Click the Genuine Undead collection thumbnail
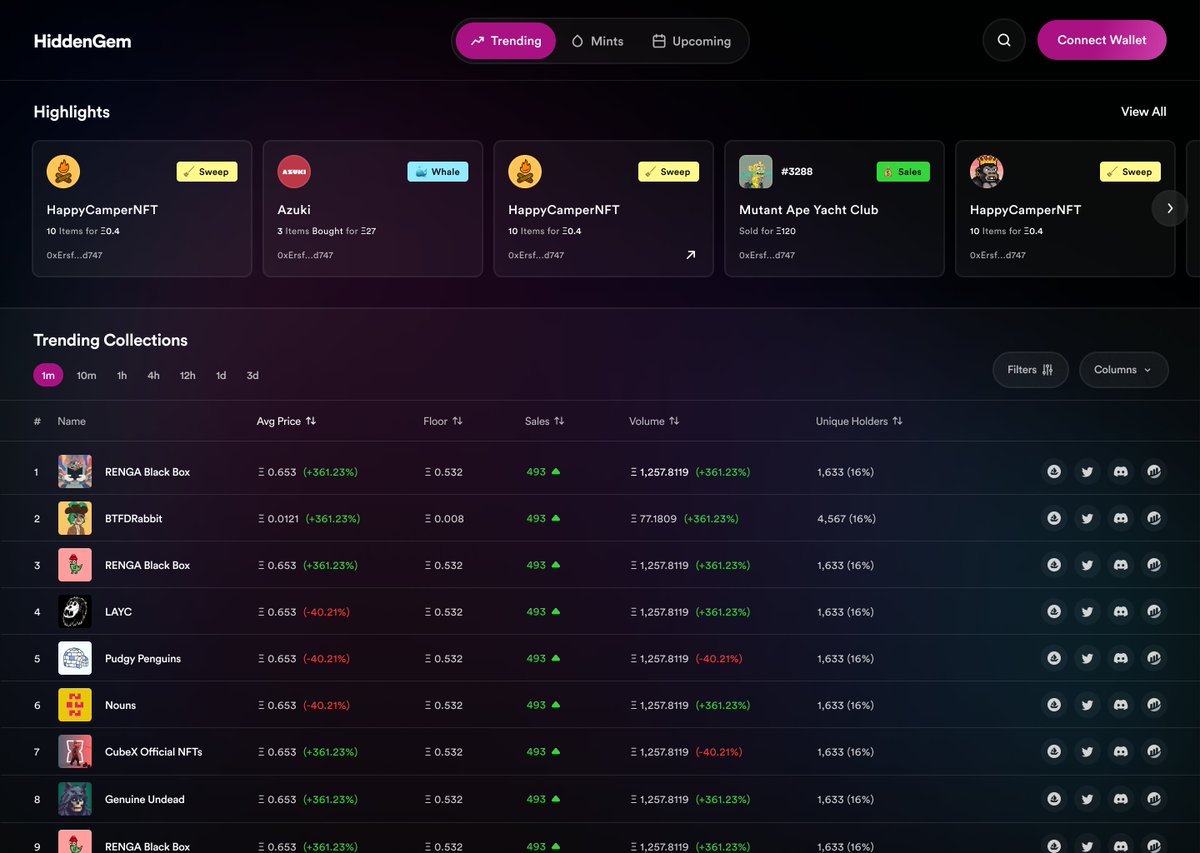The height and width of the screenshot is (853, 1200). click(75, 799)
